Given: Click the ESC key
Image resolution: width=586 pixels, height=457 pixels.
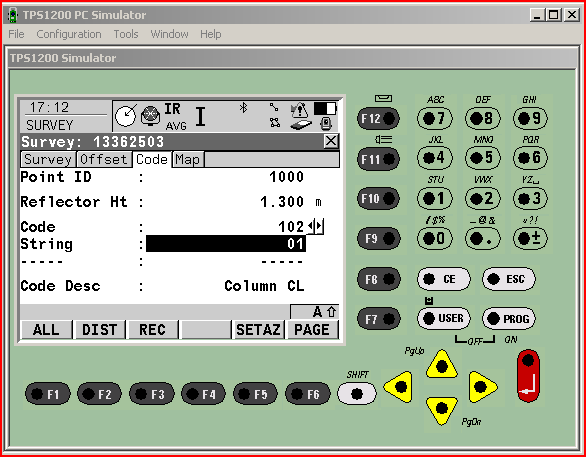Looking at the screenshot, I should [509, 279].
